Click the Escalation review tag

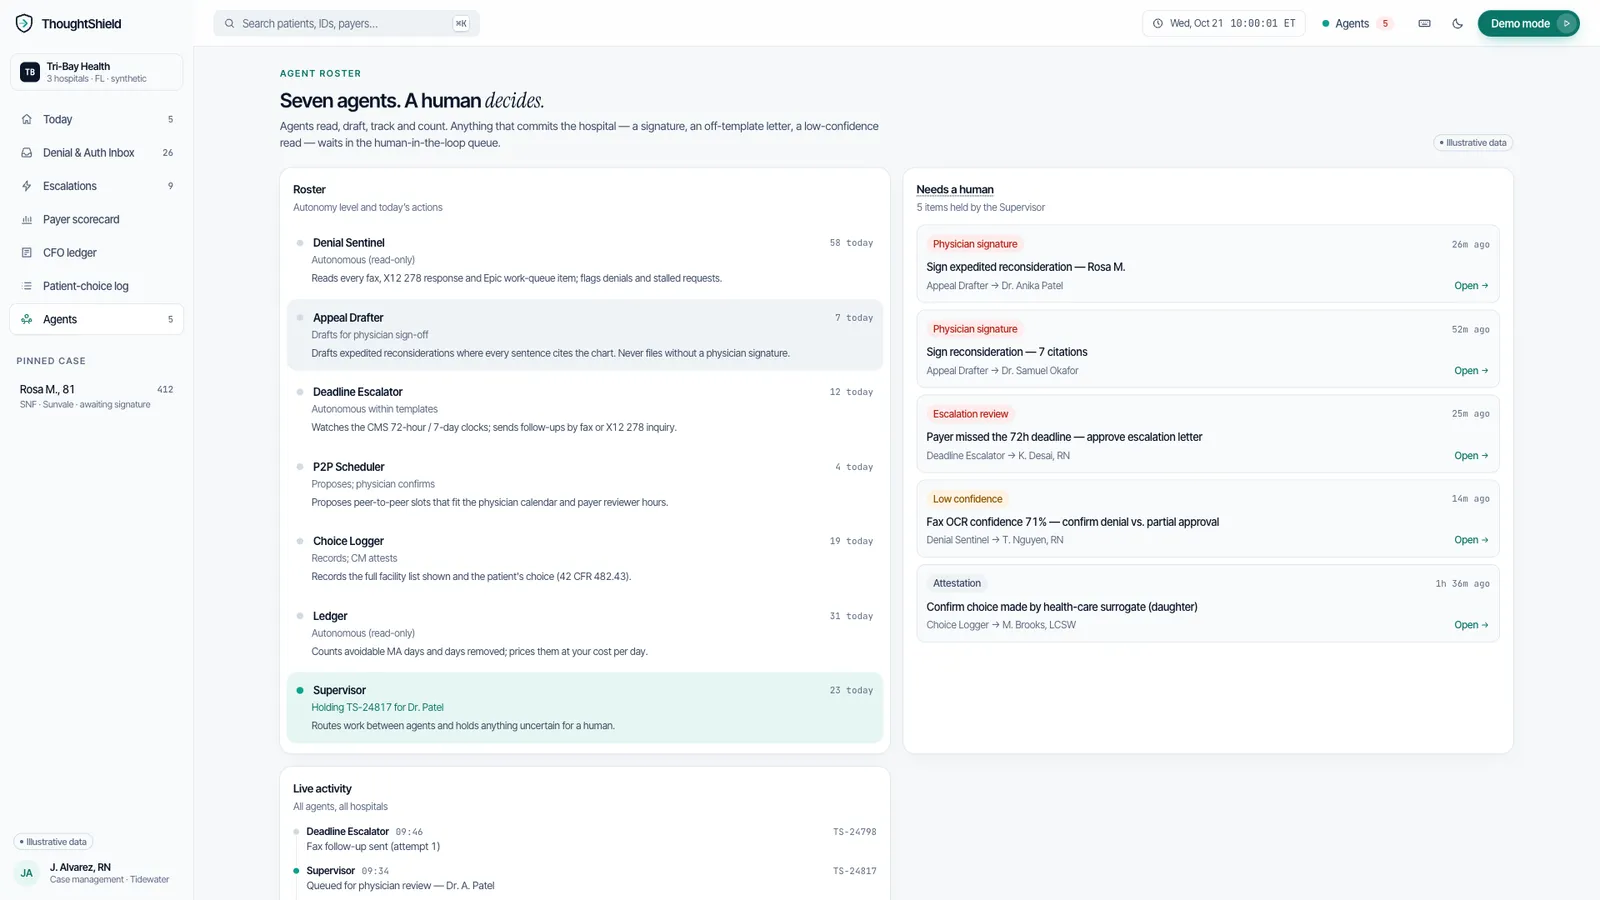click(x=970, y=414)
